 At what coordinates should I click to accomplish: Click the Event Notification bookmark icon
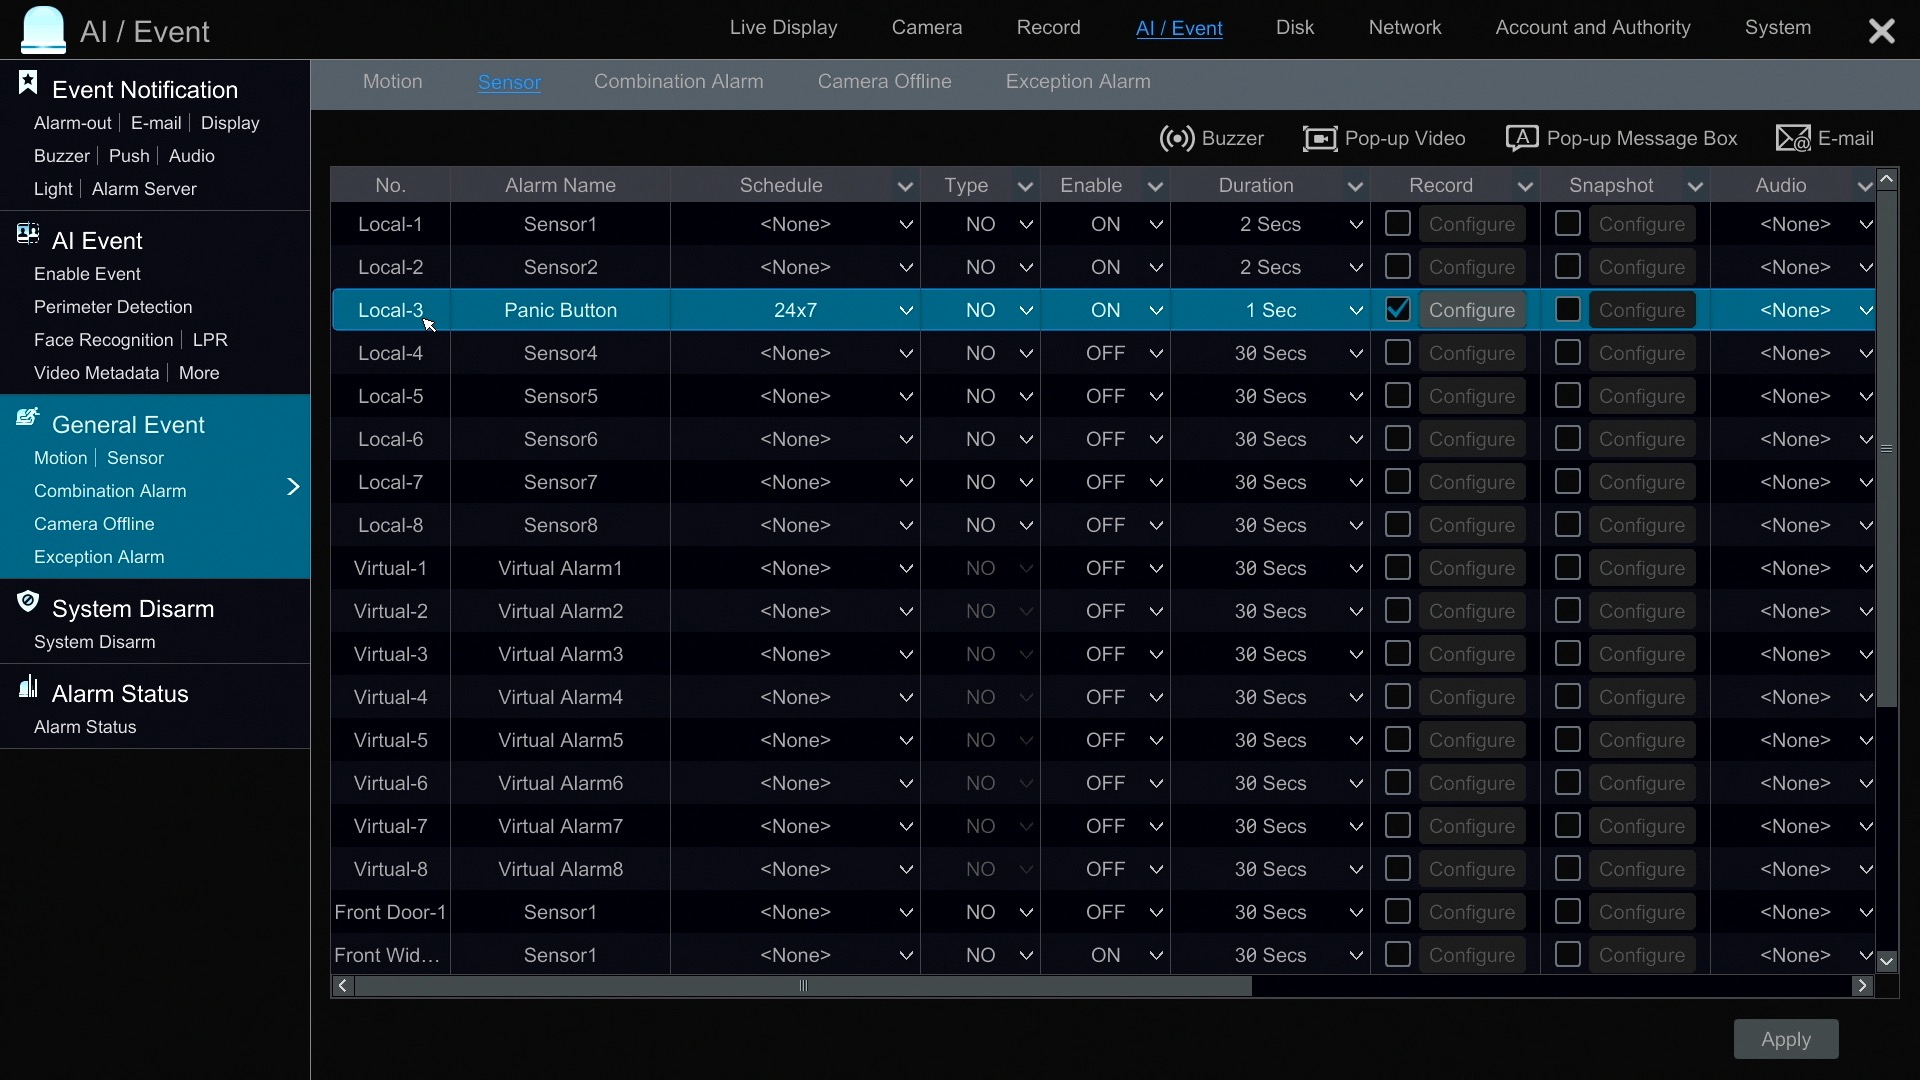(x=28, y=84)
